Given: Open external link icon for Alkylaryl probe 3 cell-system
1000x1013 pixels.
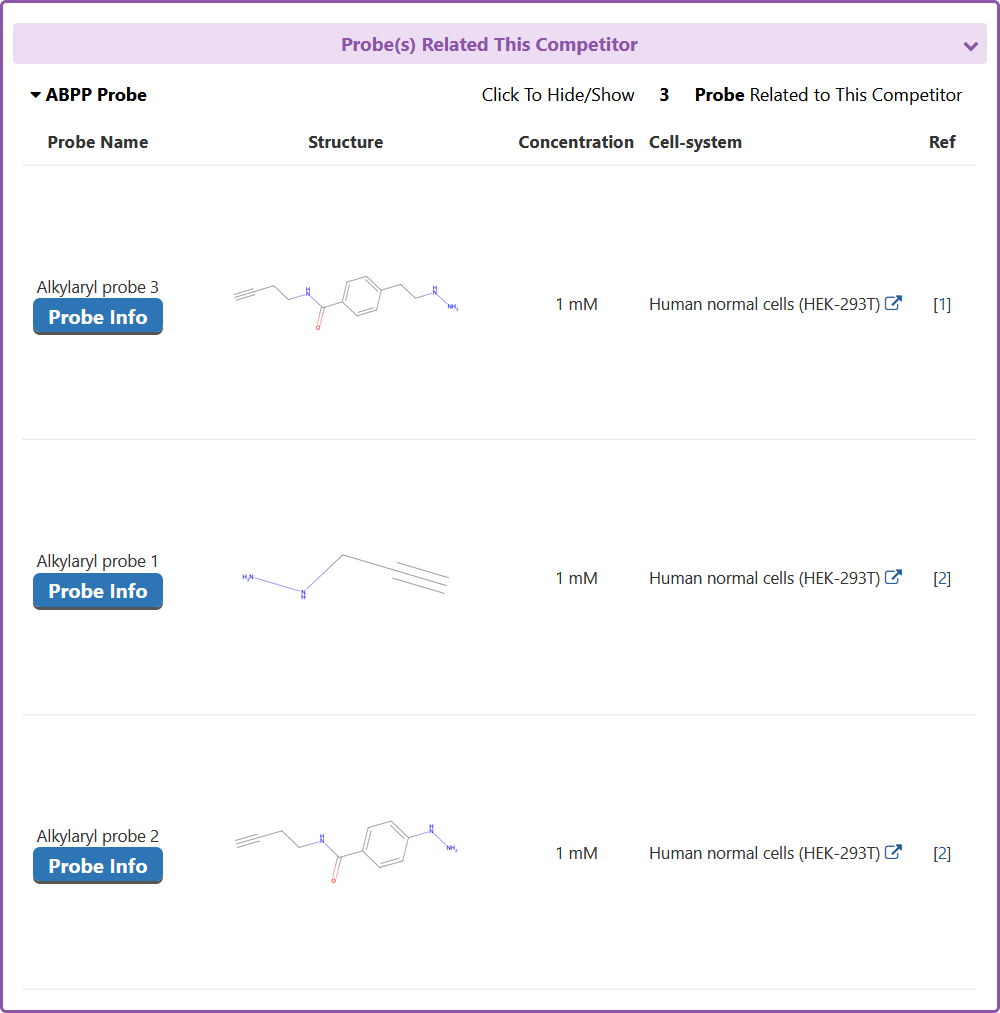Looking at the screenshot, I should 894,303.
